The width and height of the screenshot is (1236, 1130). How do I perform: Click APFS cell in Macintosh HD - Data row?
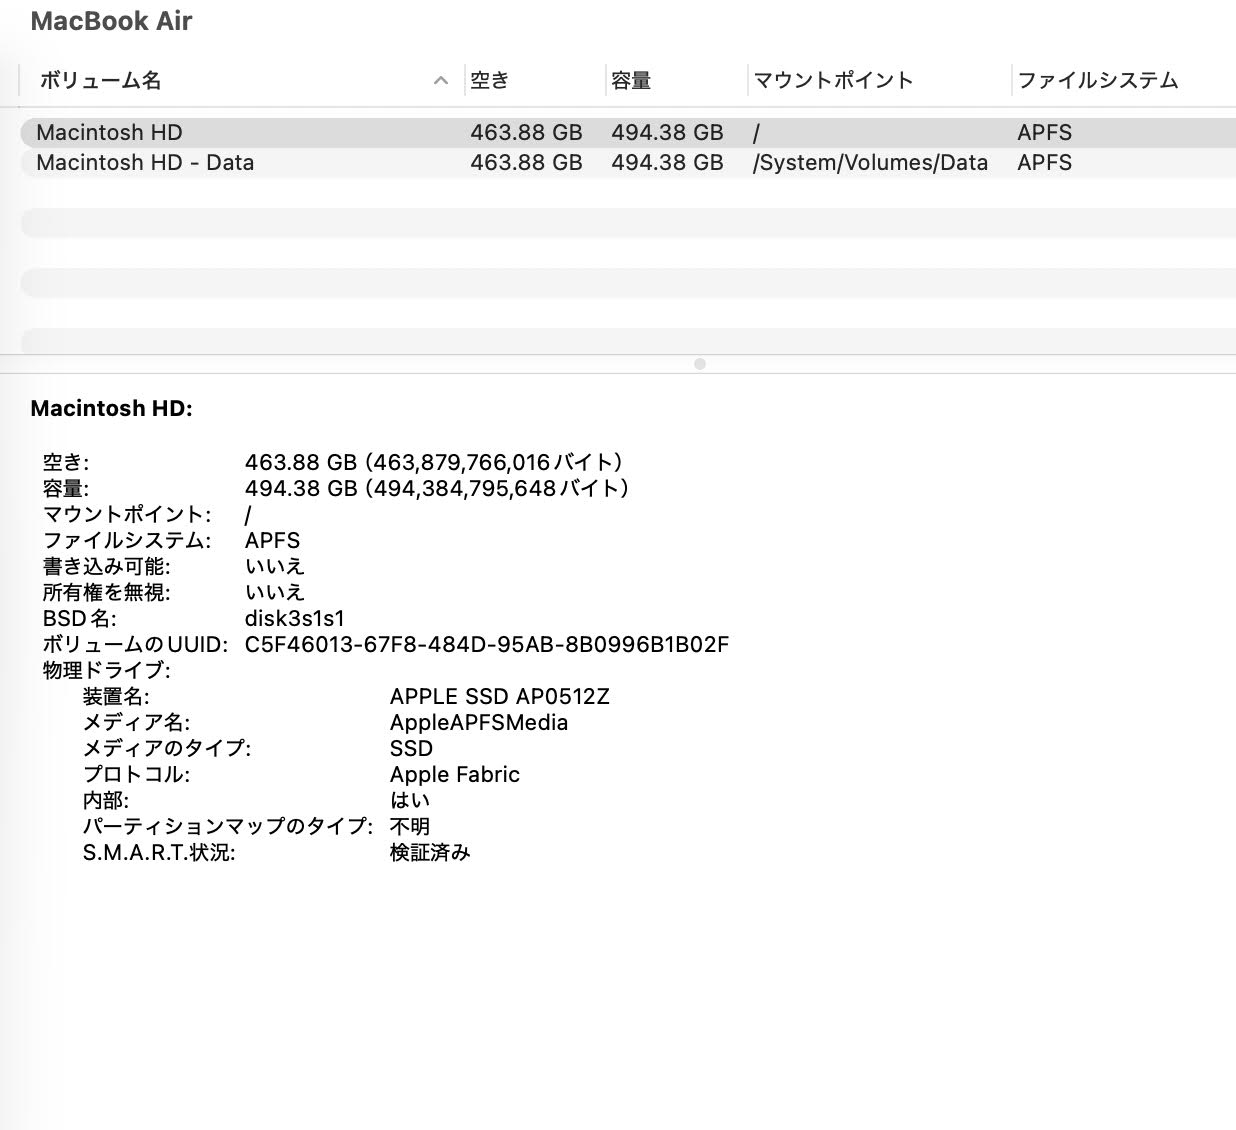(1044, 163)
